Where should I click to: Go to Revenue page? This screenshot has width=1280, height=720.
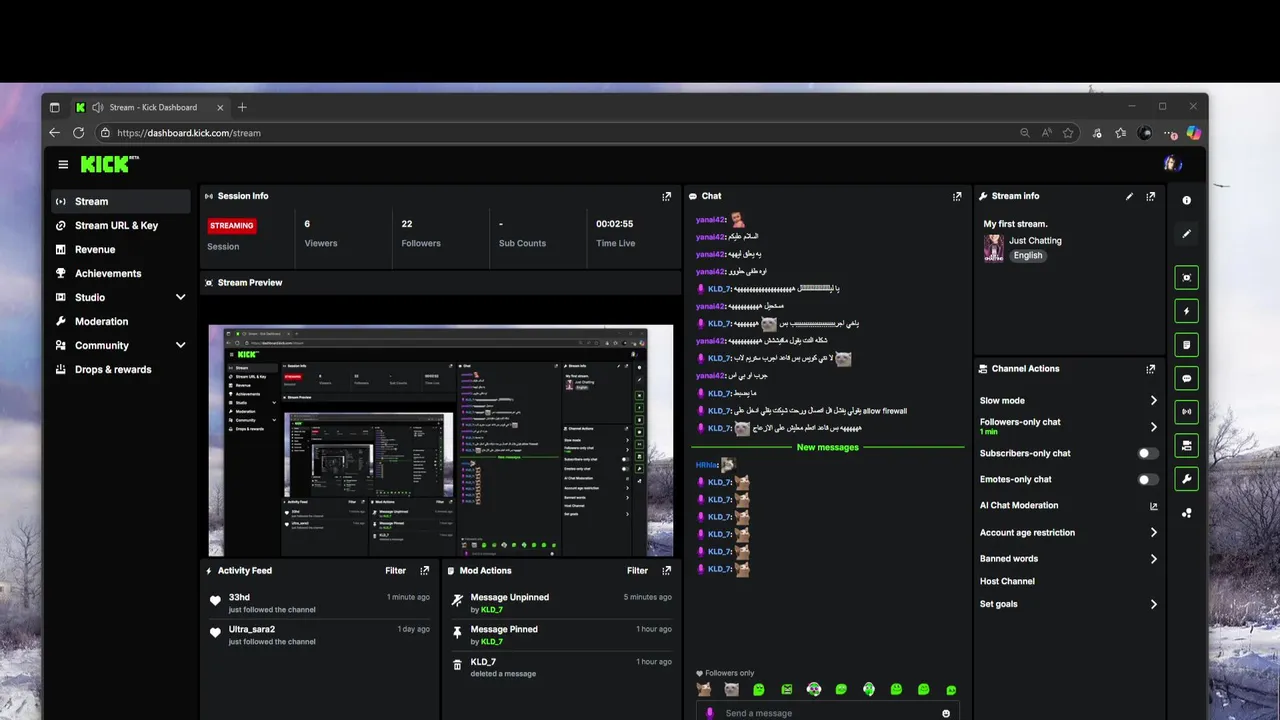(x=121, y=249)
